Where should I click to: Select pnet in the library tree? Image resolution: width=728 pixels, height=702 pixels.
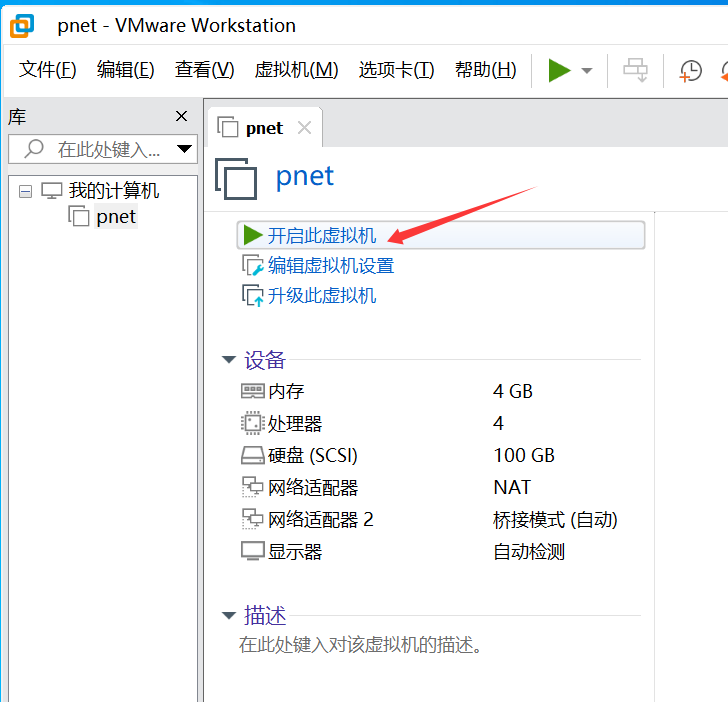point(116,216)
